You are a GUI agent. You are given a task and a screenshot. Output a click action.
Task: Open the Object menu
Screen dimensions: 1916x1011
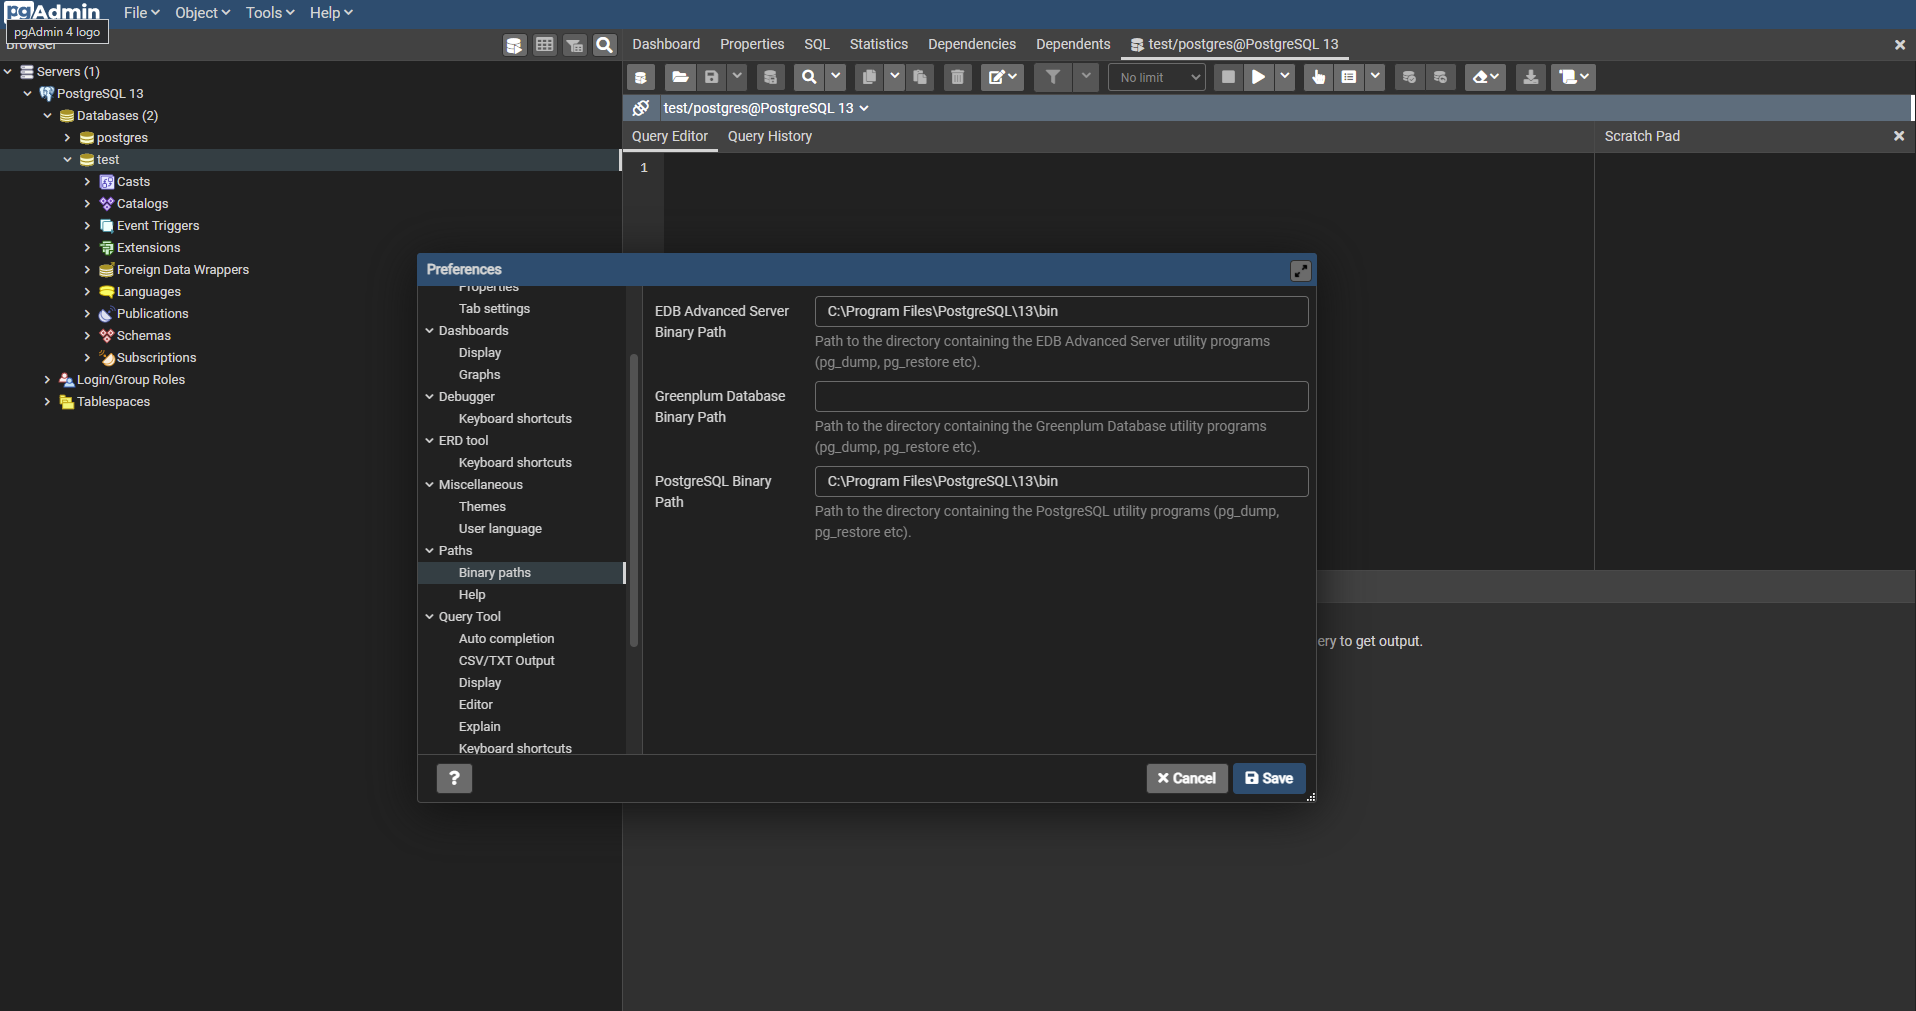[x=202, y=13]
